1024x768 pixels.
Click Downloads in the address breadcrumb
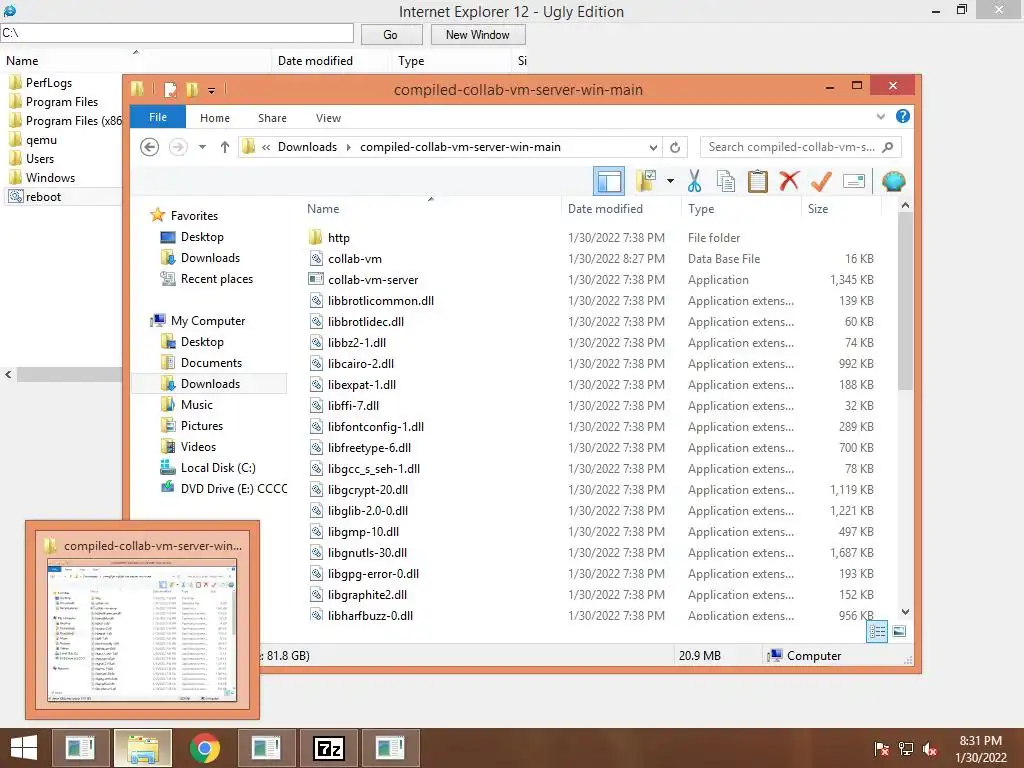click(307, 147)
